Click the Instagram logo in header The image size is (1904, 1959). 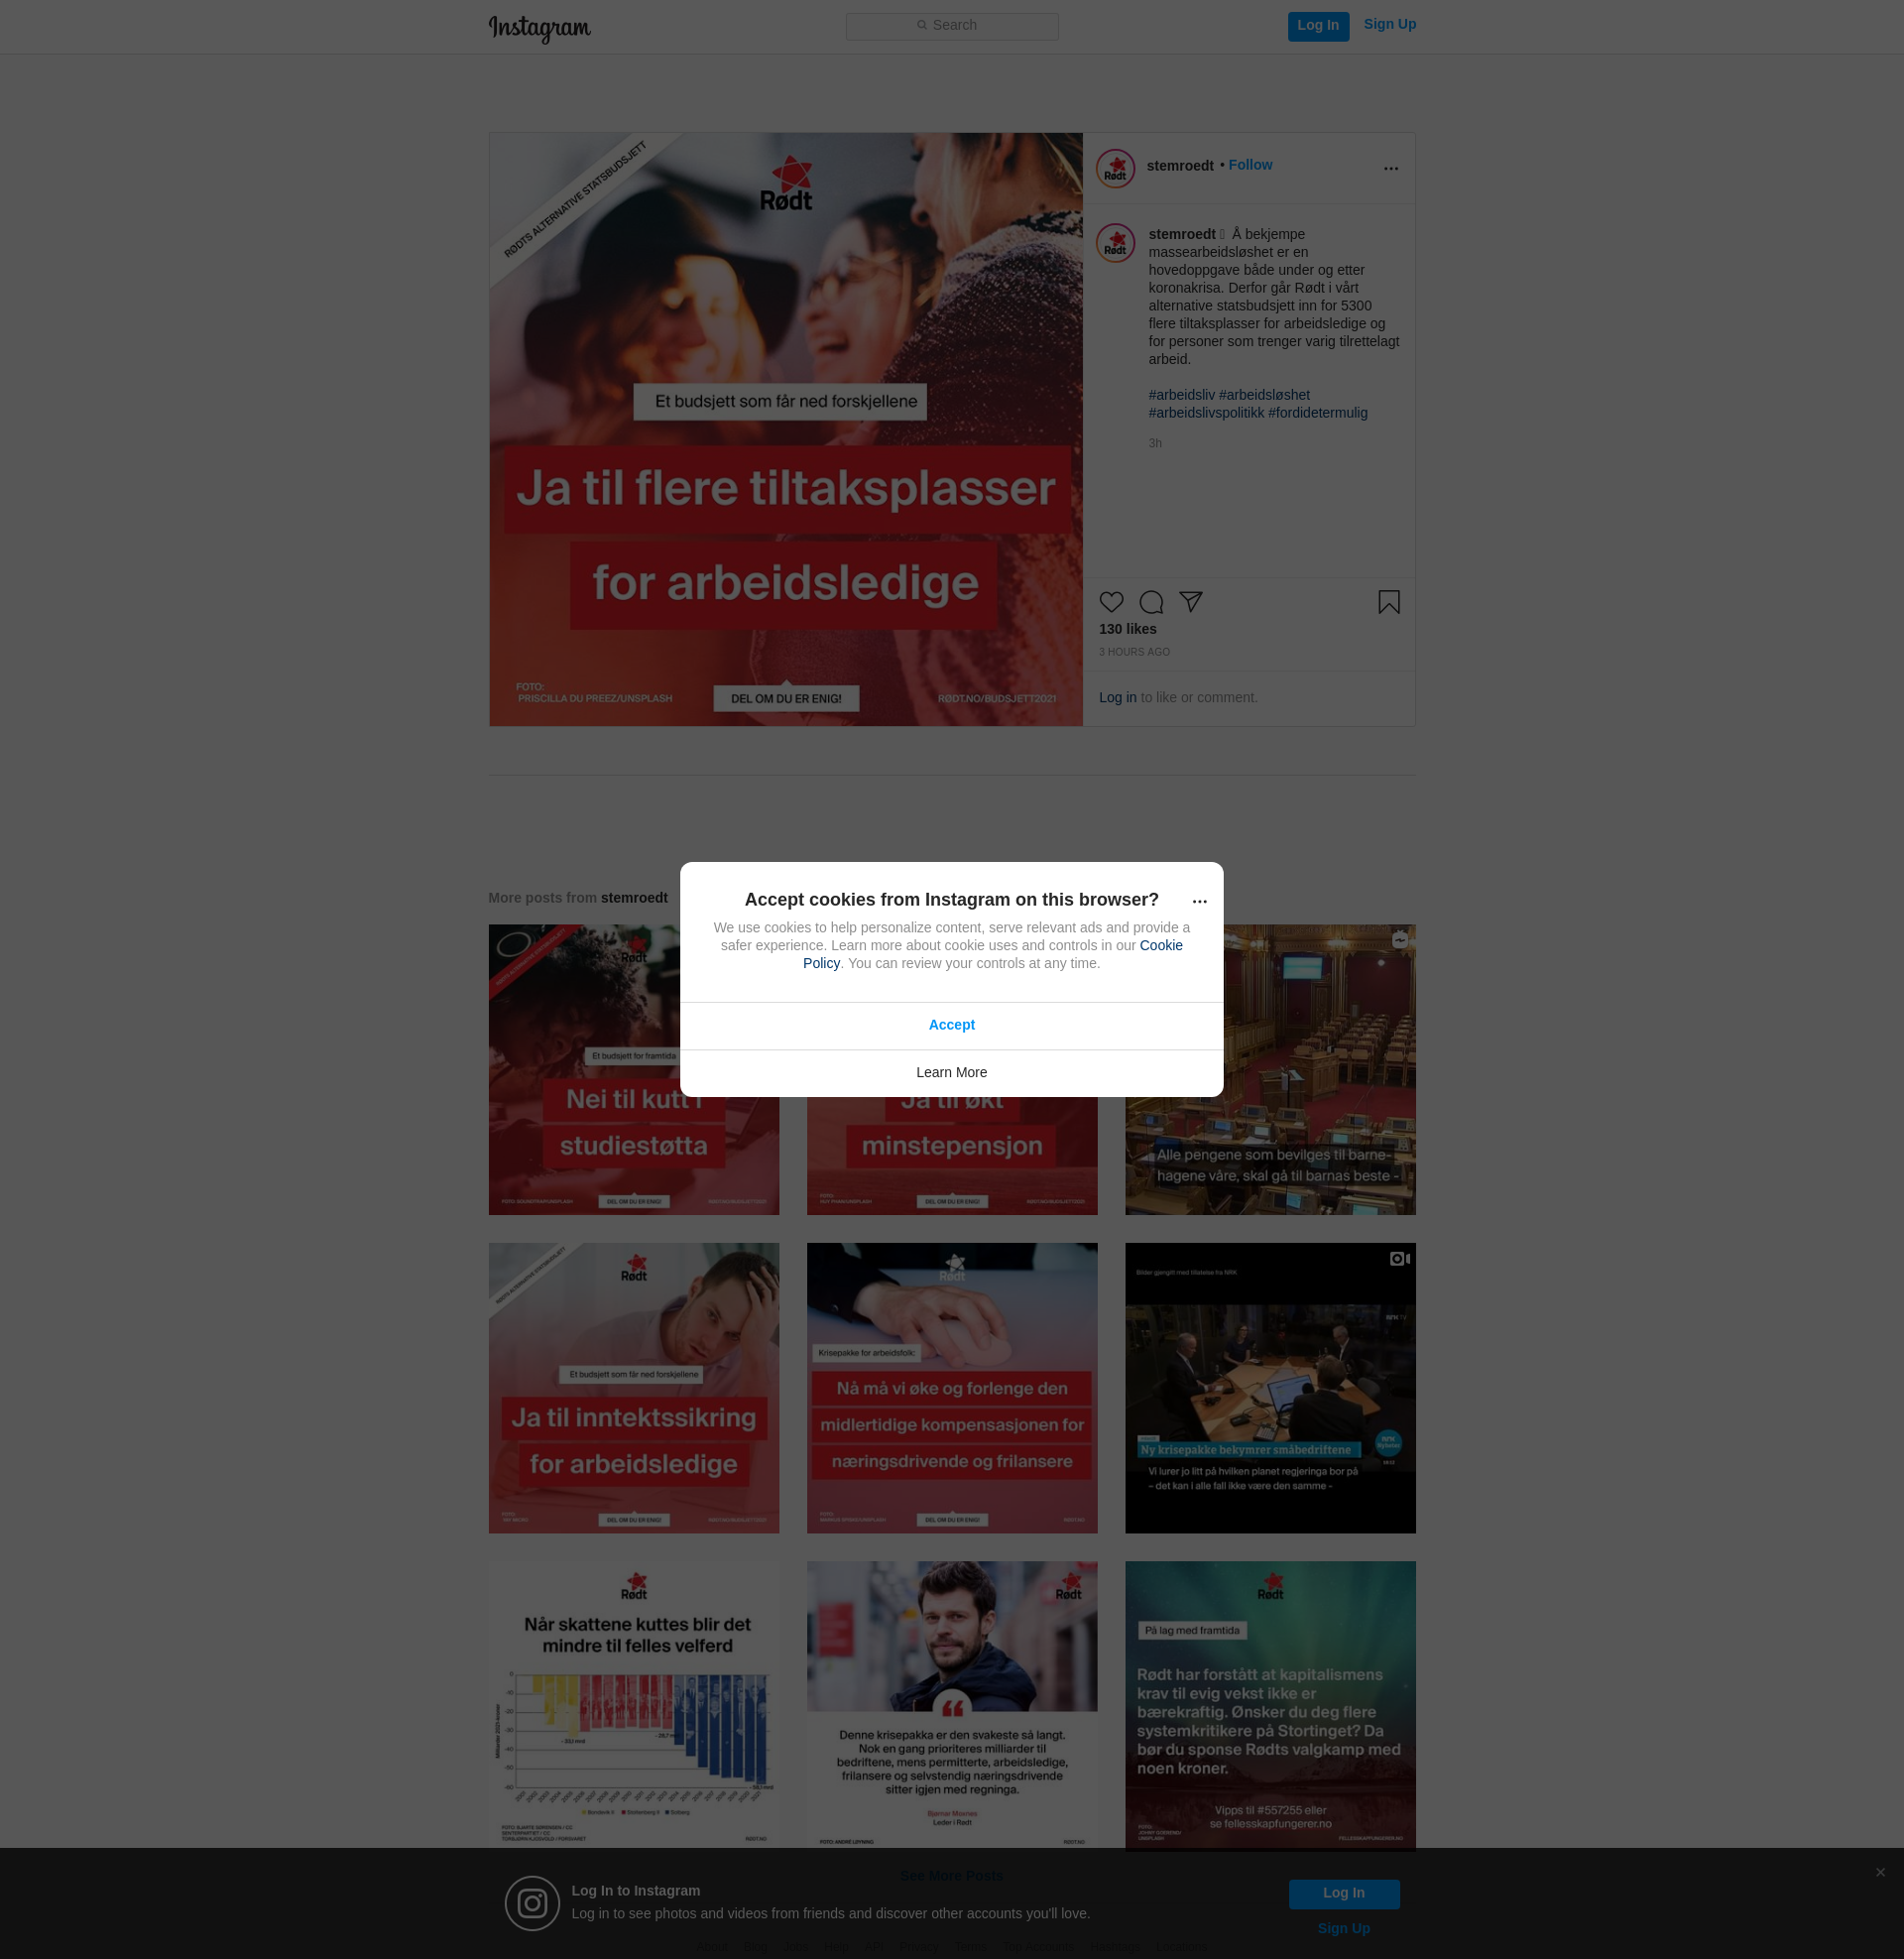click(539, 27)
